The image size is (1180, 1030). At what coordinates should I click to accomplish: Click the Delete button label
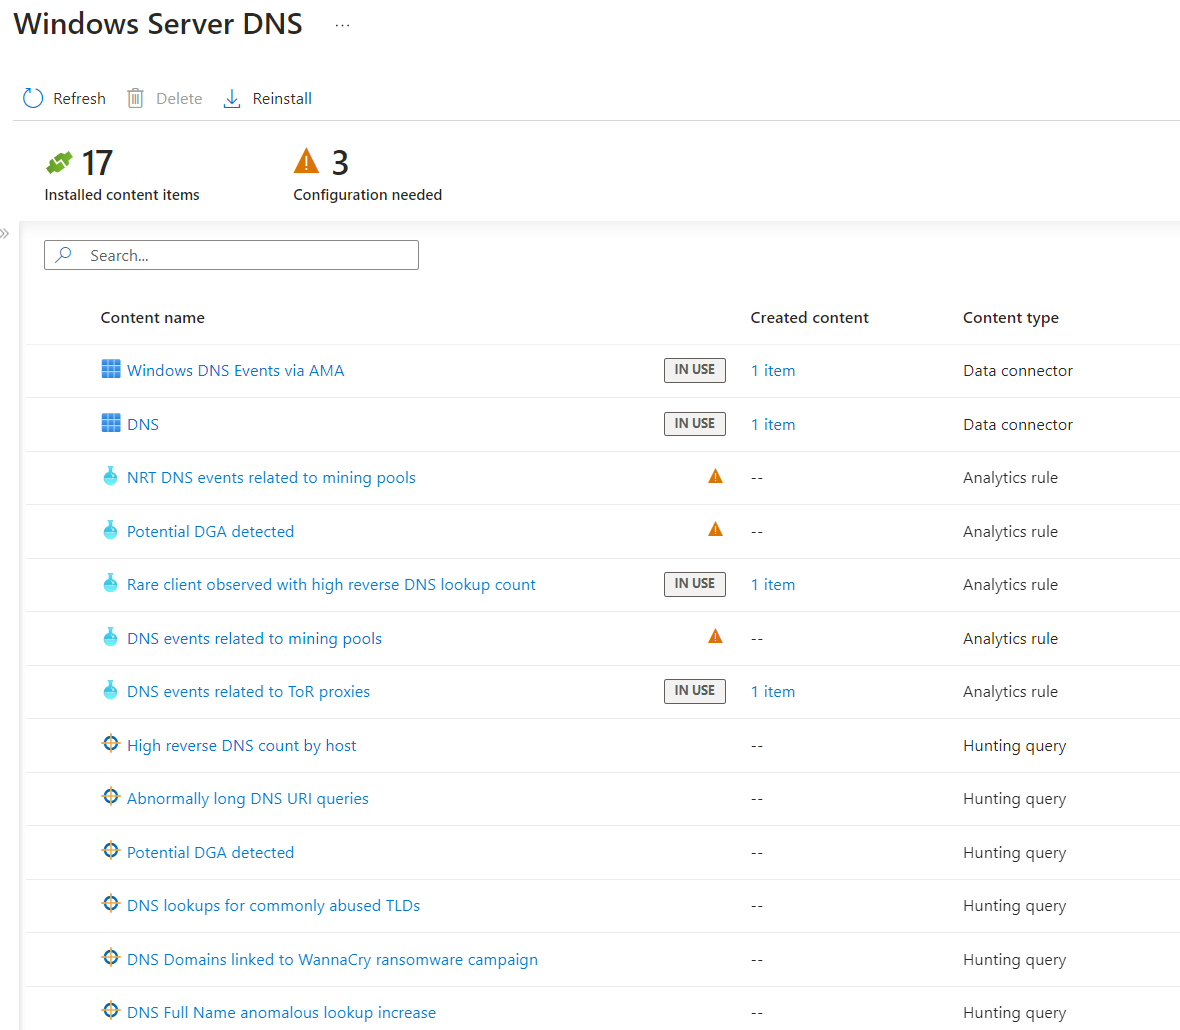click(x=179, y=99)
